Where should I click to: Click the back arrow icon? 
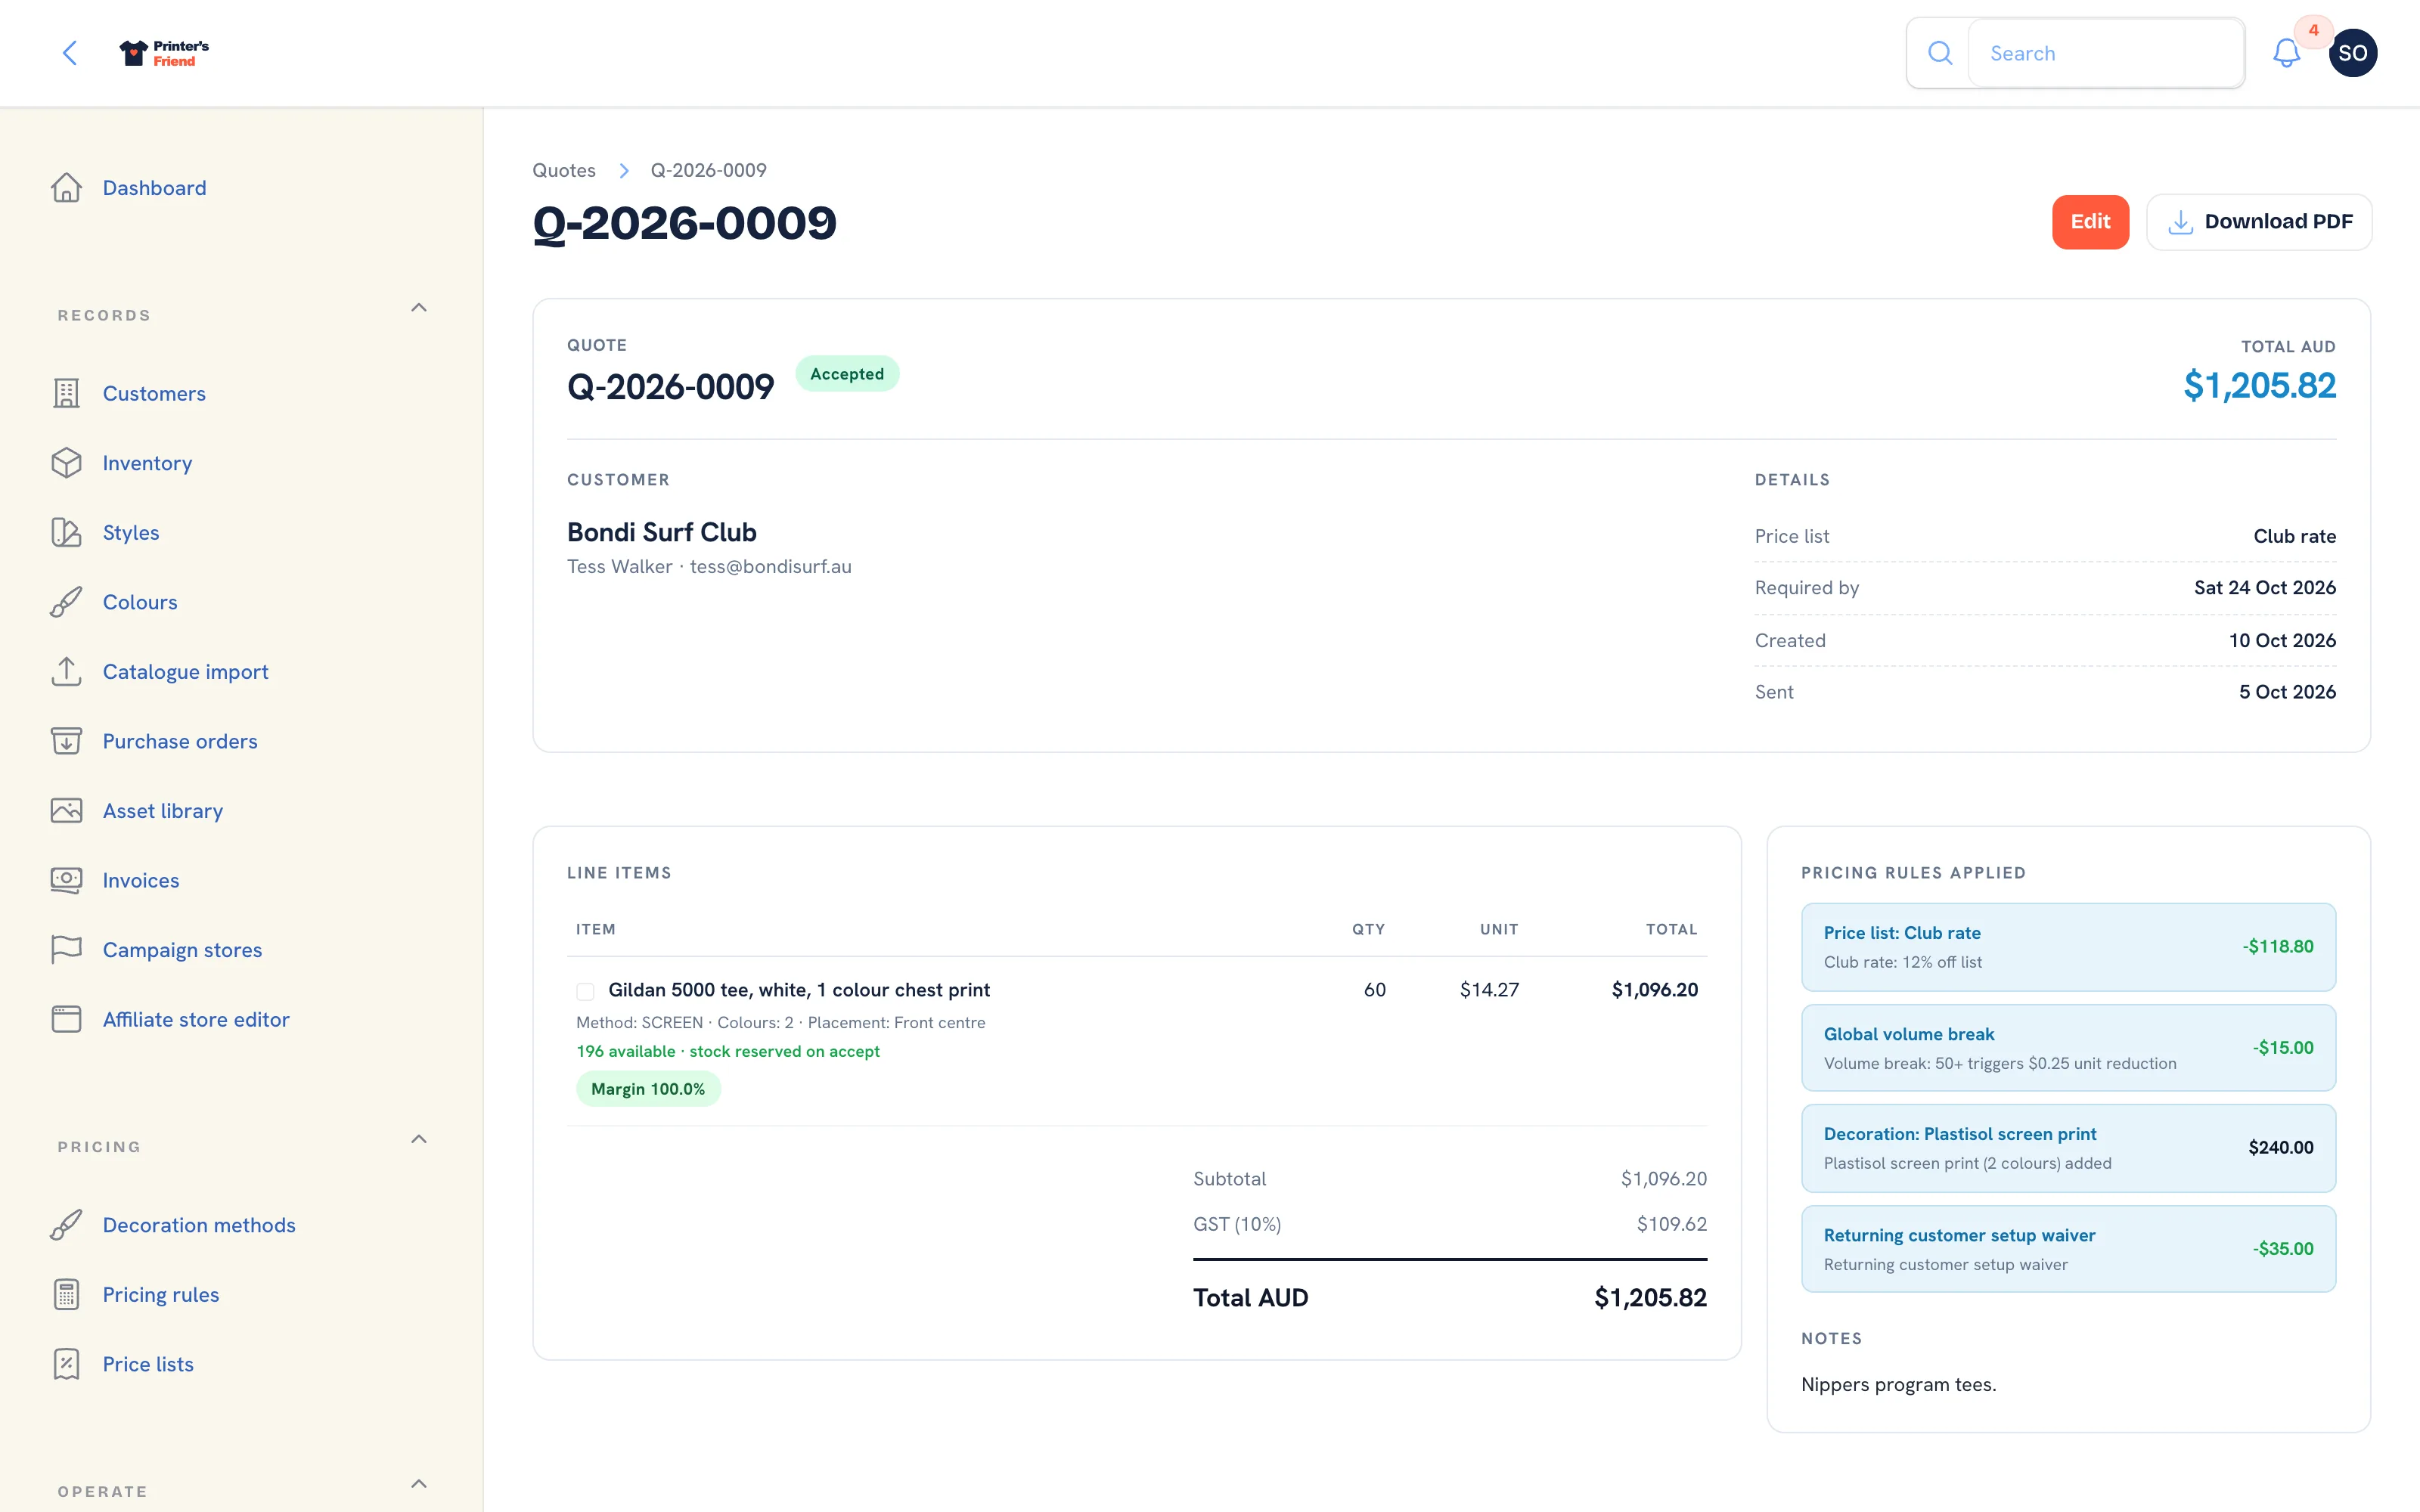point(70,53)
